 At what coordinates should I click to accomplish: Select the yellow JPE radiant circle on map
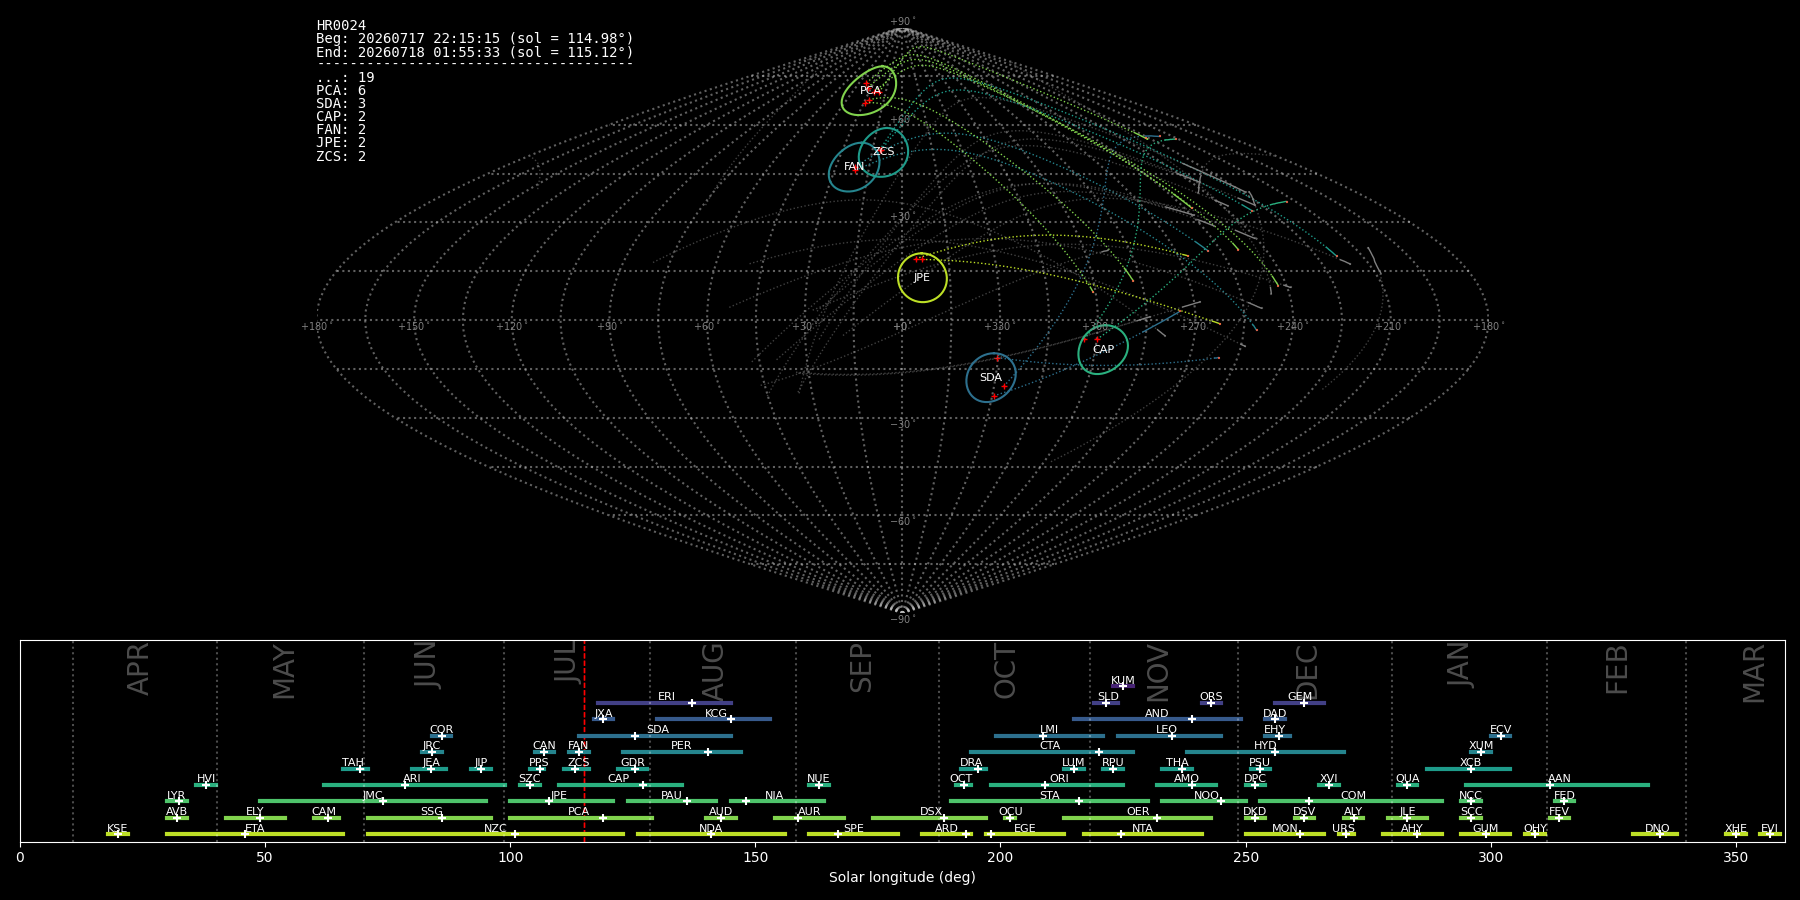point(922,277)
